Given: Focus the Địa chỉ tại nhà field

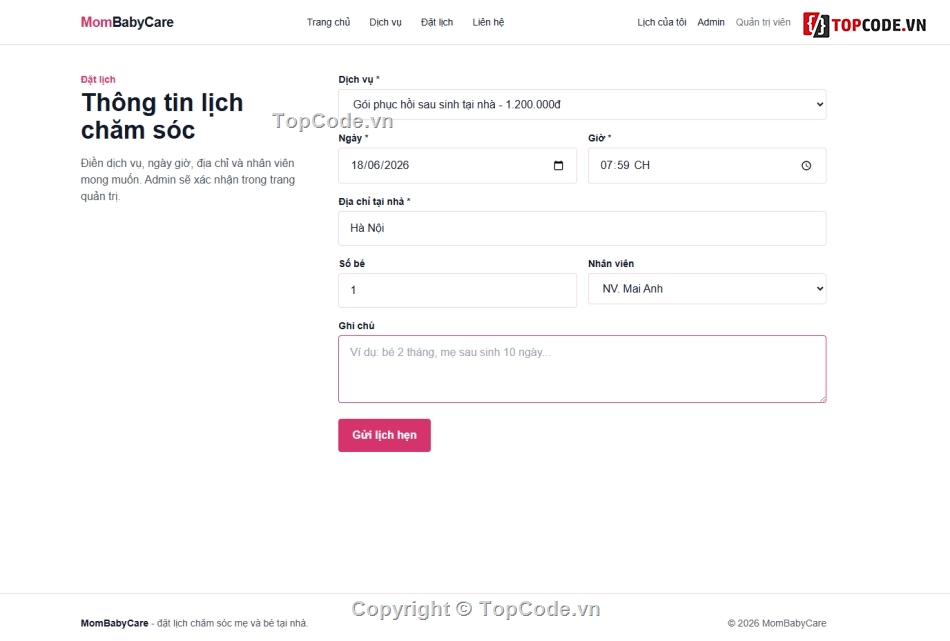Looking at the screenshot, I should coord(582,228).
